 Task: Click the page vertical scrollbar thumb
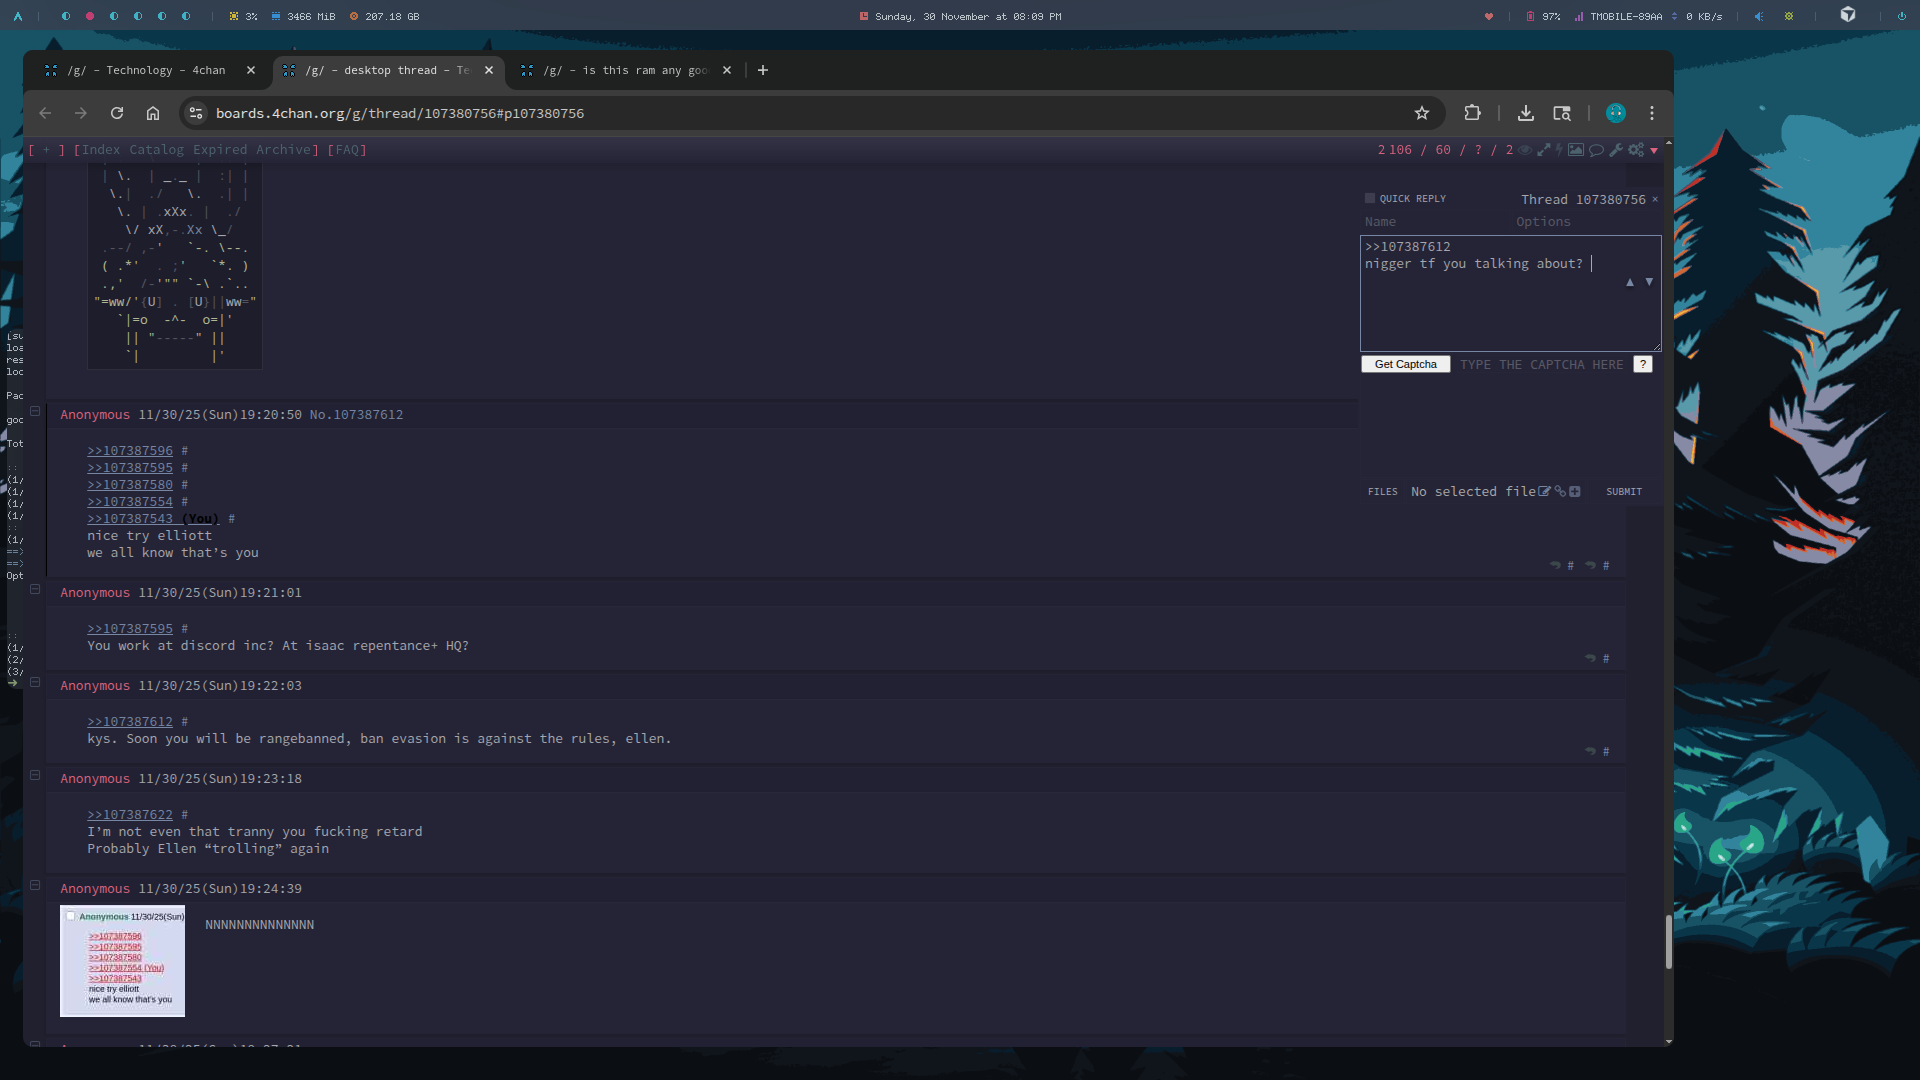tap(1668, 941)
